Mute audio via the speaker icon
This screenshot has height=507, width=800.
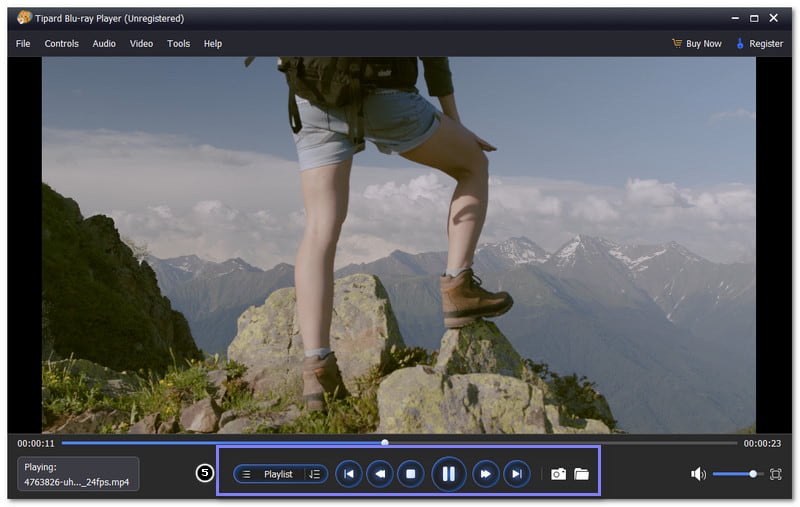coord(698,474)
